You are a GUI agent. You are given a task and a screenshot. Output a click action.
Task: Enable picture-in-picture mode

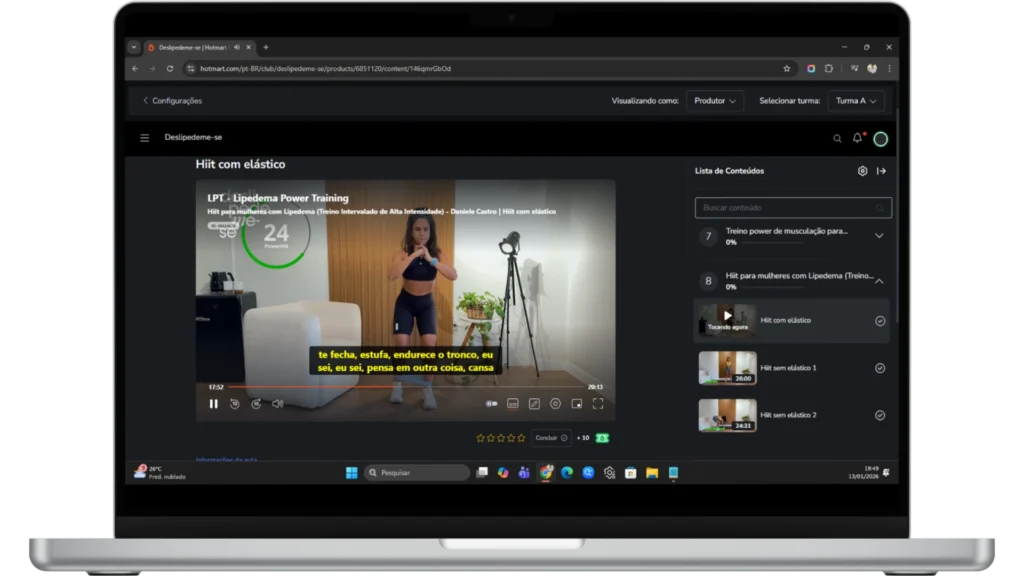577,404
